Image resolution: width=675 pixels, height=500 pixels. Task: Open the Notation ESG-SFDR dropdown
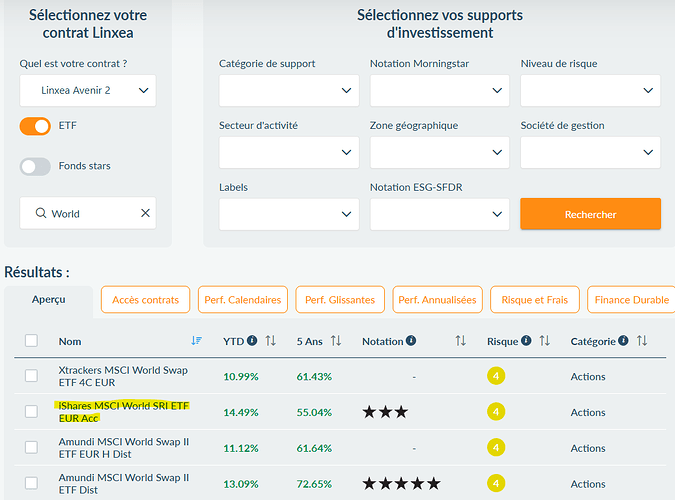[x=440, y=214]
